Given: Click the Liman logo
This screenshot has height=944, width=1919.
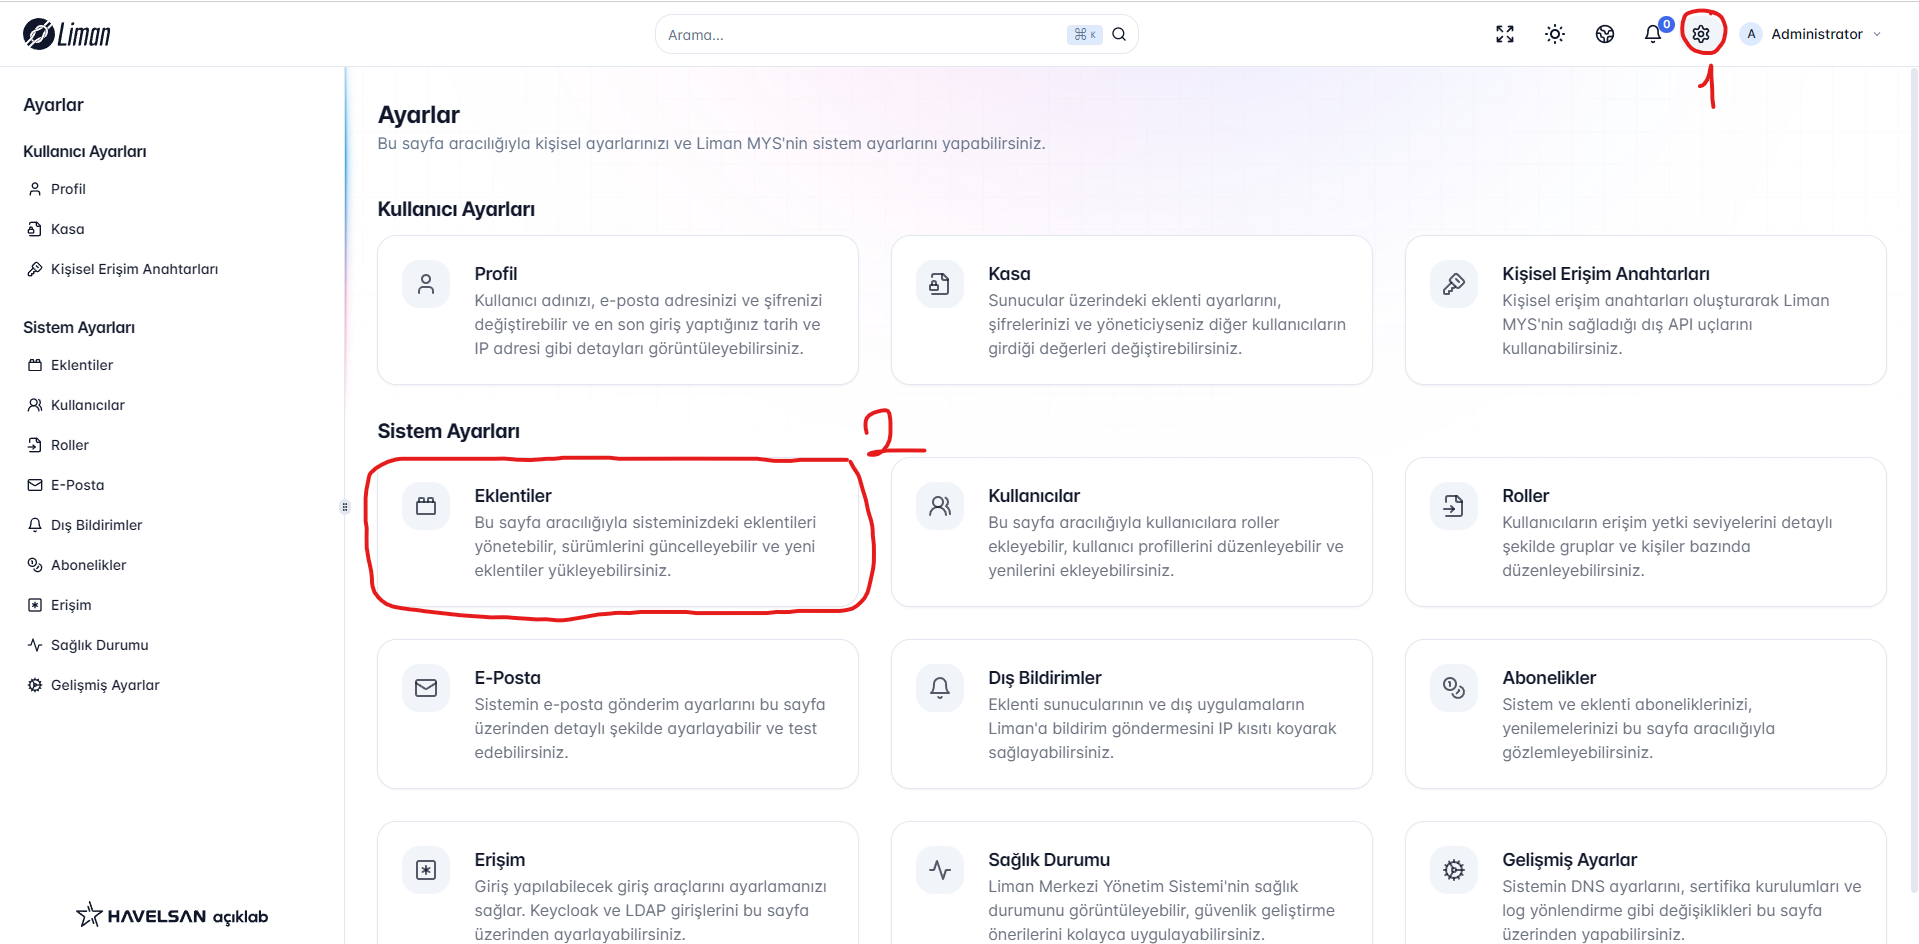Looking at the screenshot, I should click(67, 34).
